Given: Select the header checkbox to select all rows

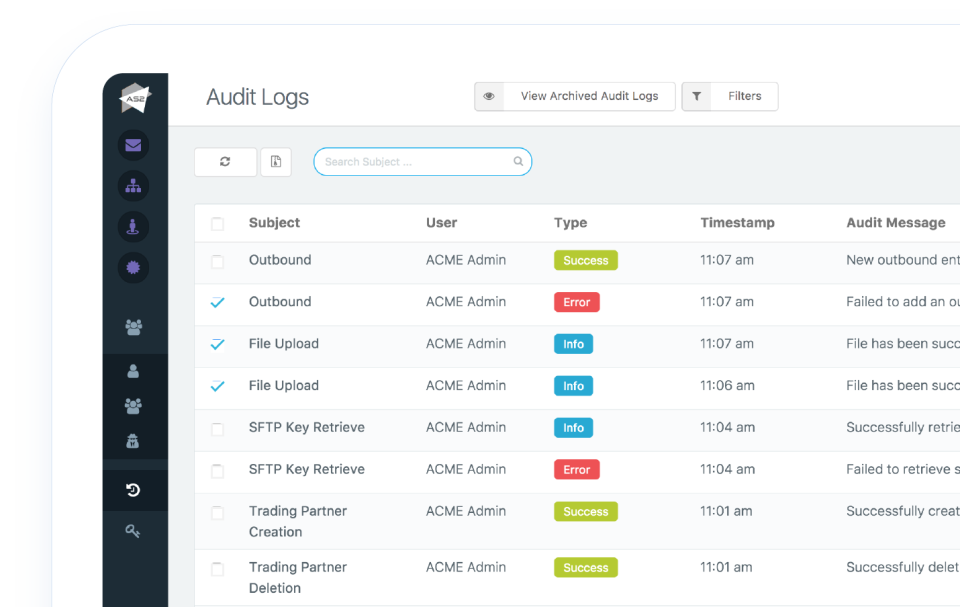Looking at the screenshot, I should click(x=217, y=222).
